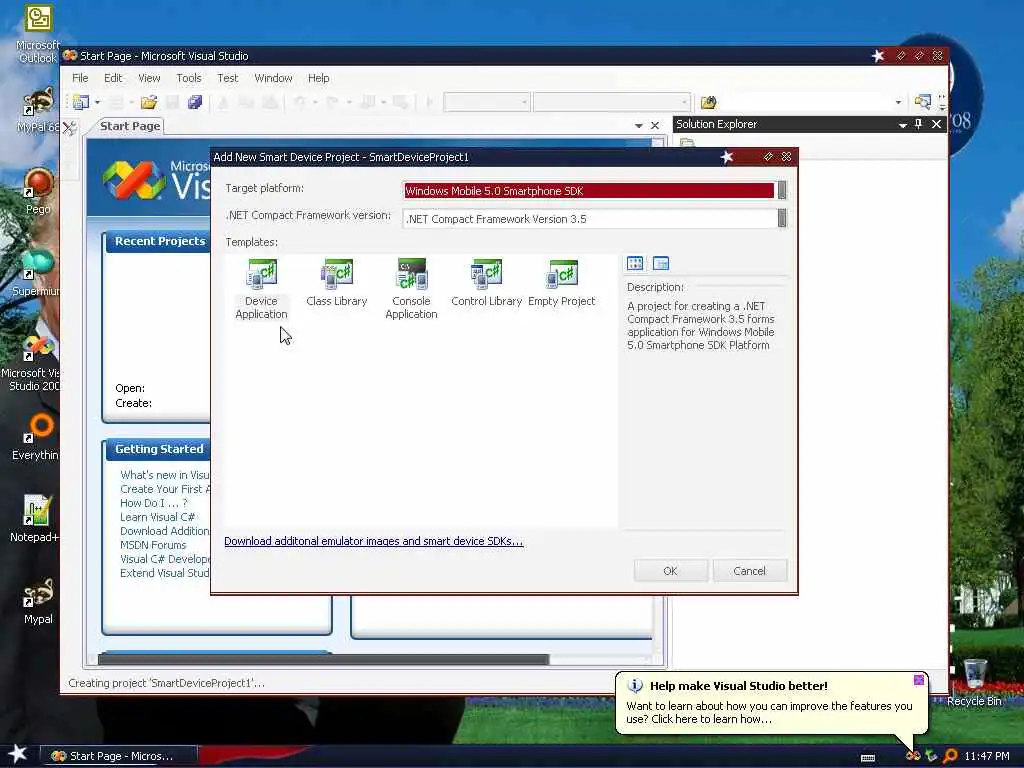
Task: Open the Notepad++ desktop shortcut
Action: [x=36, y=519]
